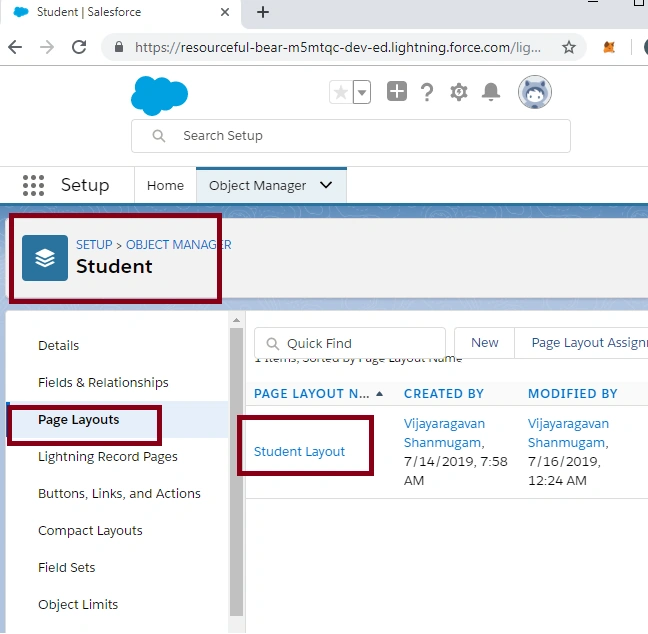Open the Student Layout link
This screenshot has width=648, height=634.
pyautogui.click(x=299, y=452)
